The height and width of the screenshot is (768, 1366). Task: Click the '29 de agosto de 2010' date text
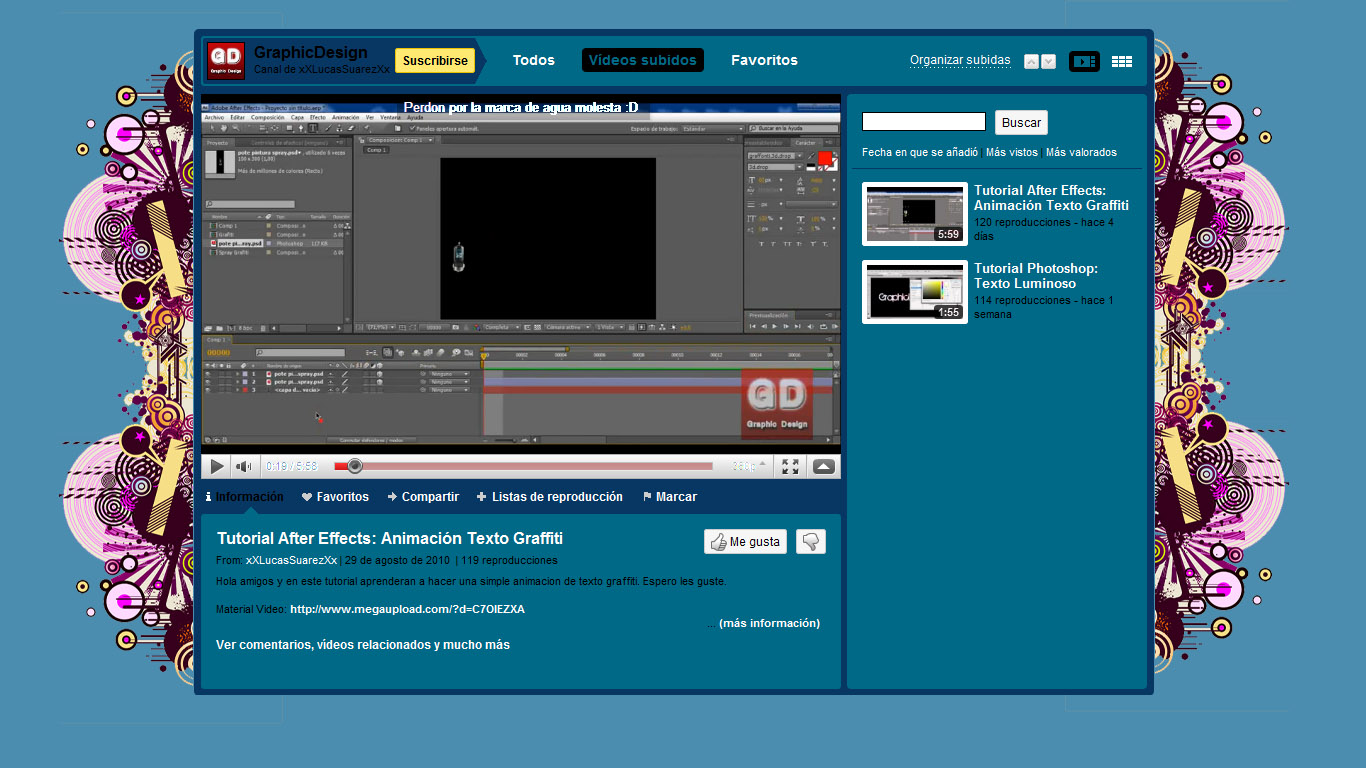[398, 560]
